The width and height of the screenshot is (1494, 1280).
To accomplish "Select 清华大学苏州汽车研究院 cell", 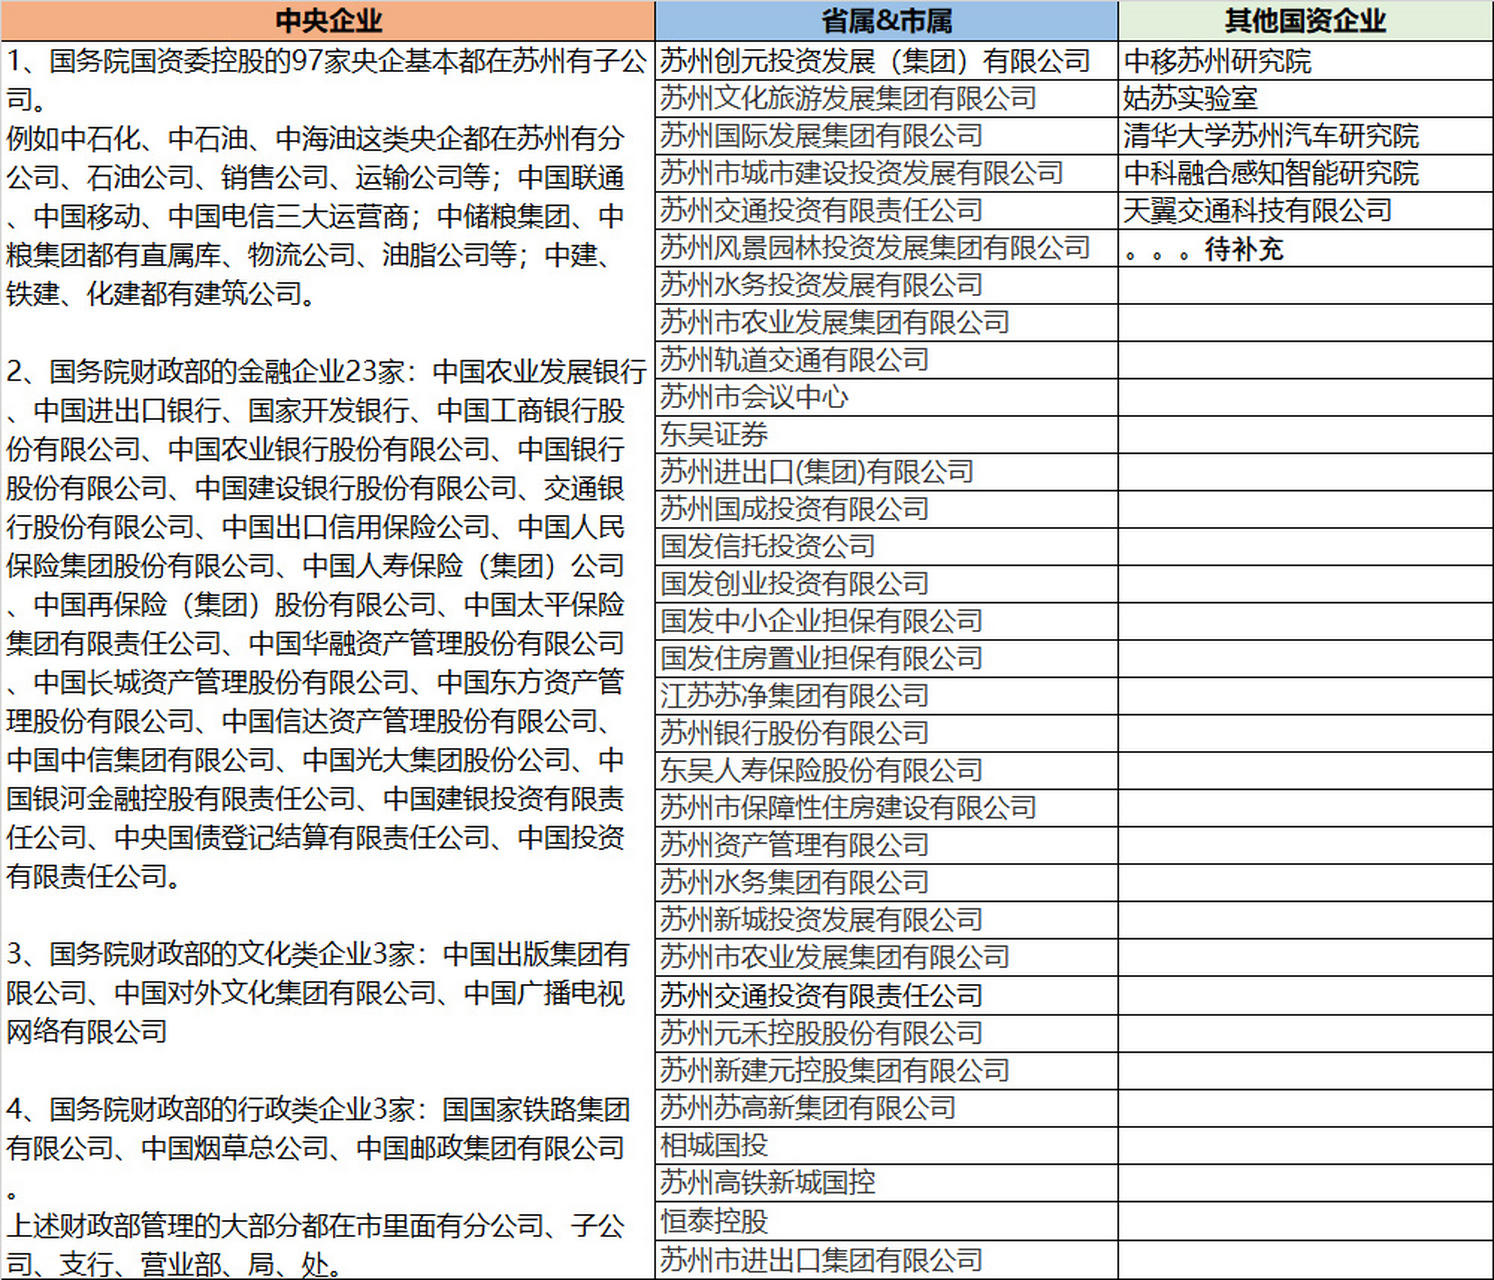I will coord(1305,135).
